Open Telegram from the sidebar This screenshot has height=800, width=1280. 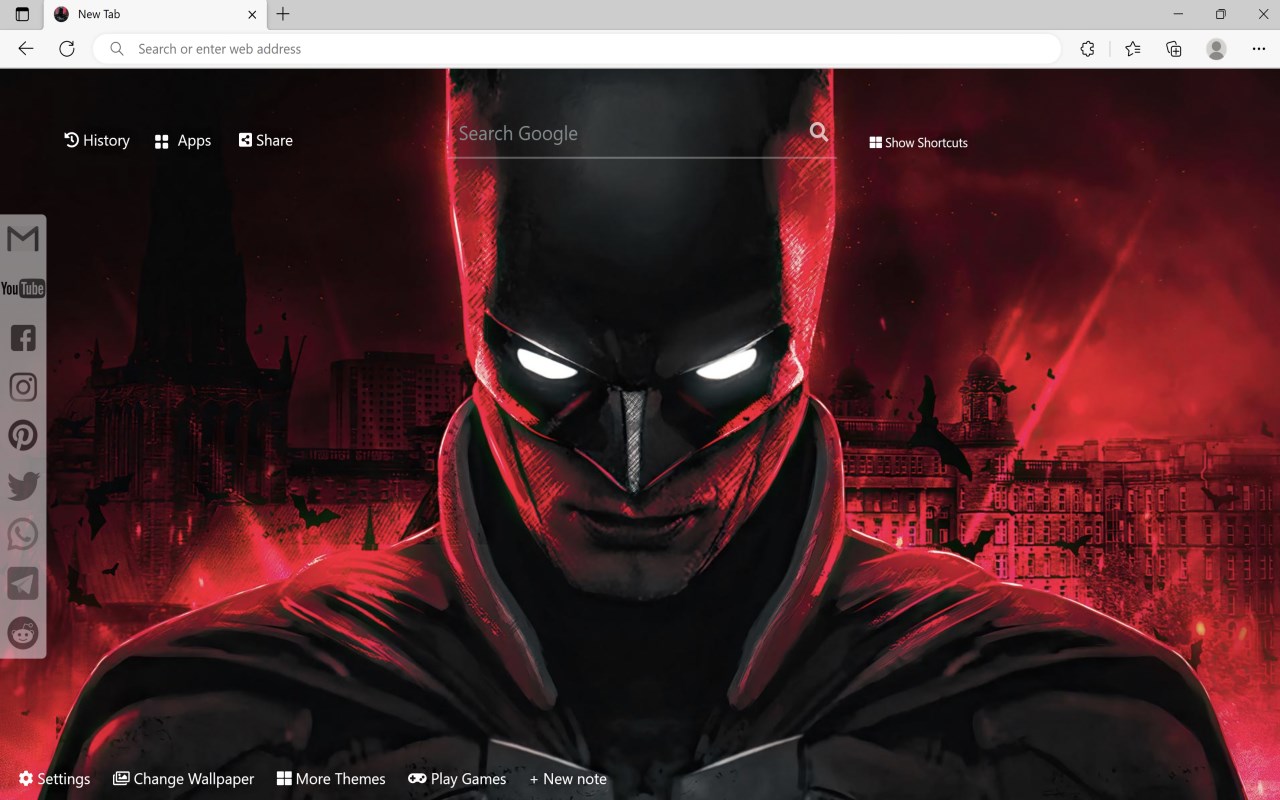click(23, 583)
